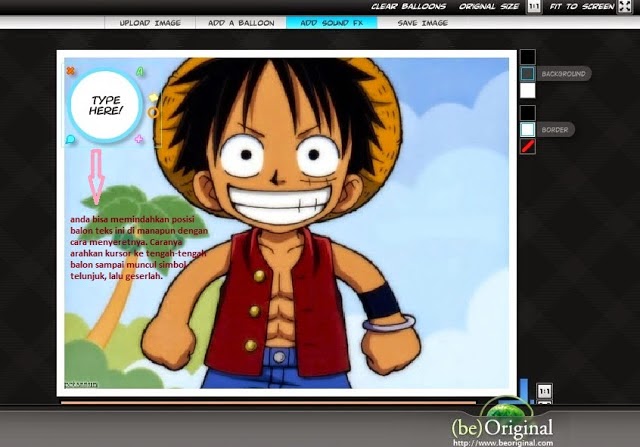This screenshot has height=447, width=640.
Task: Click the 1:1 icon below the canvas
Action: pos(544,391)
